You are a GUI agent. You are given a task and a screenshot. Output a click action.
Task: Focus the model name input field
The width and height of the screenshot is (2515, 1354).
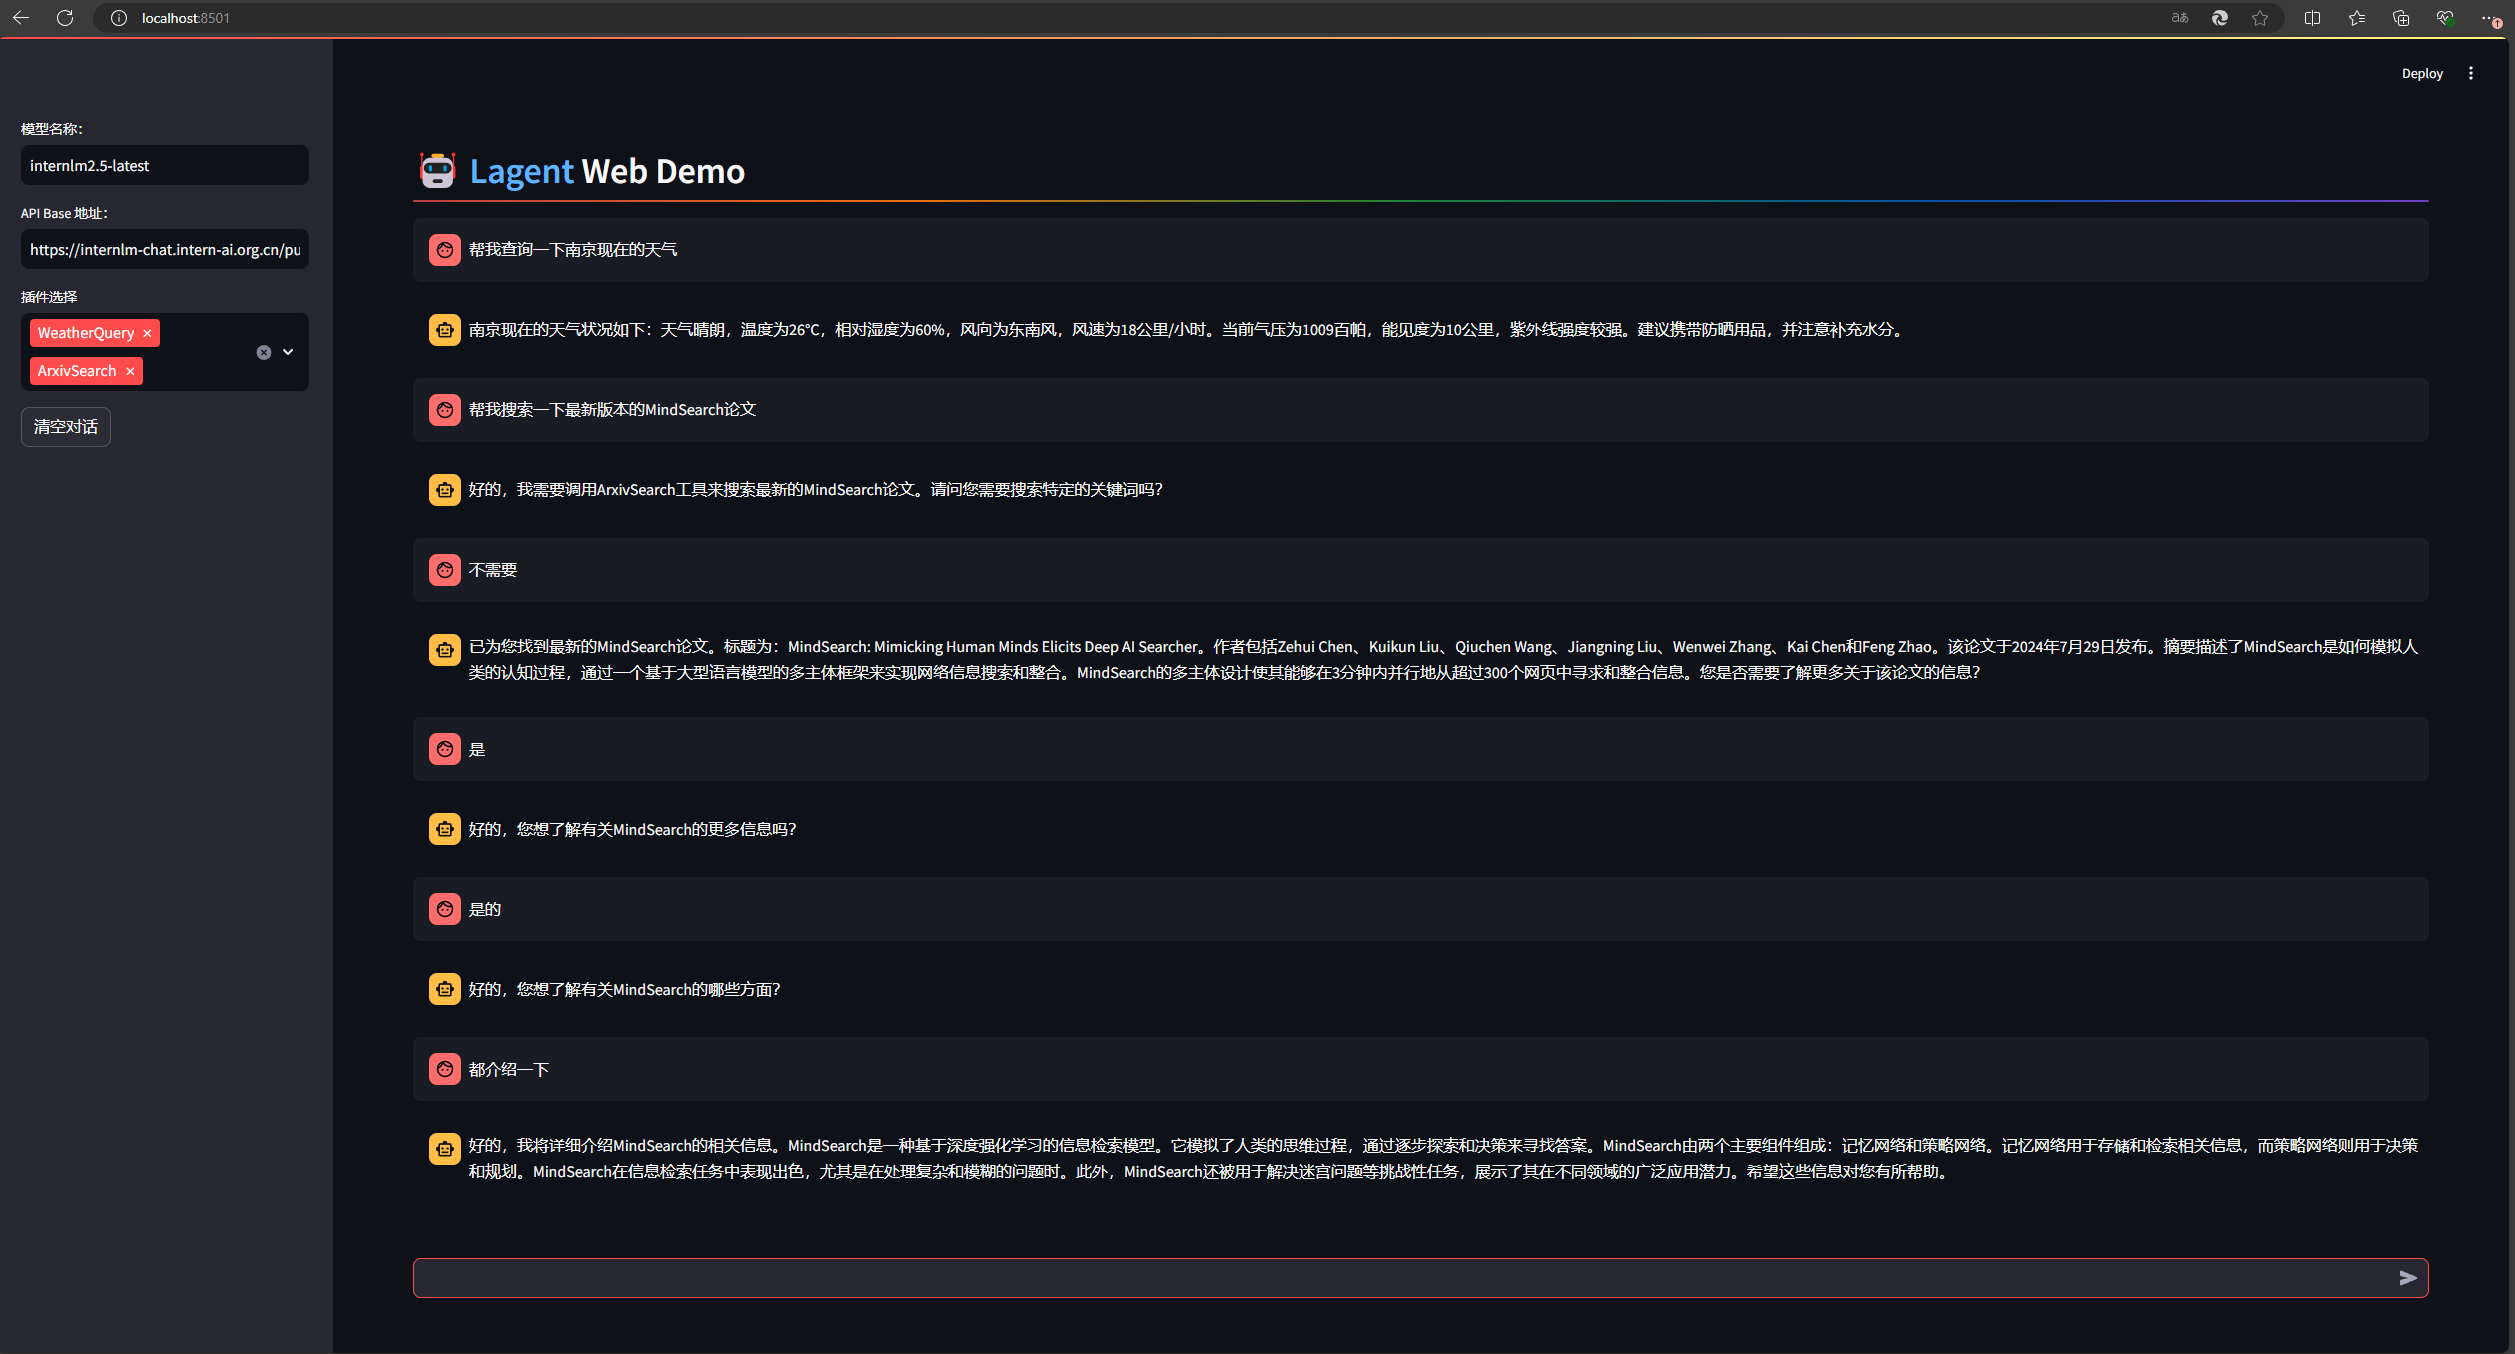point(164,166)
